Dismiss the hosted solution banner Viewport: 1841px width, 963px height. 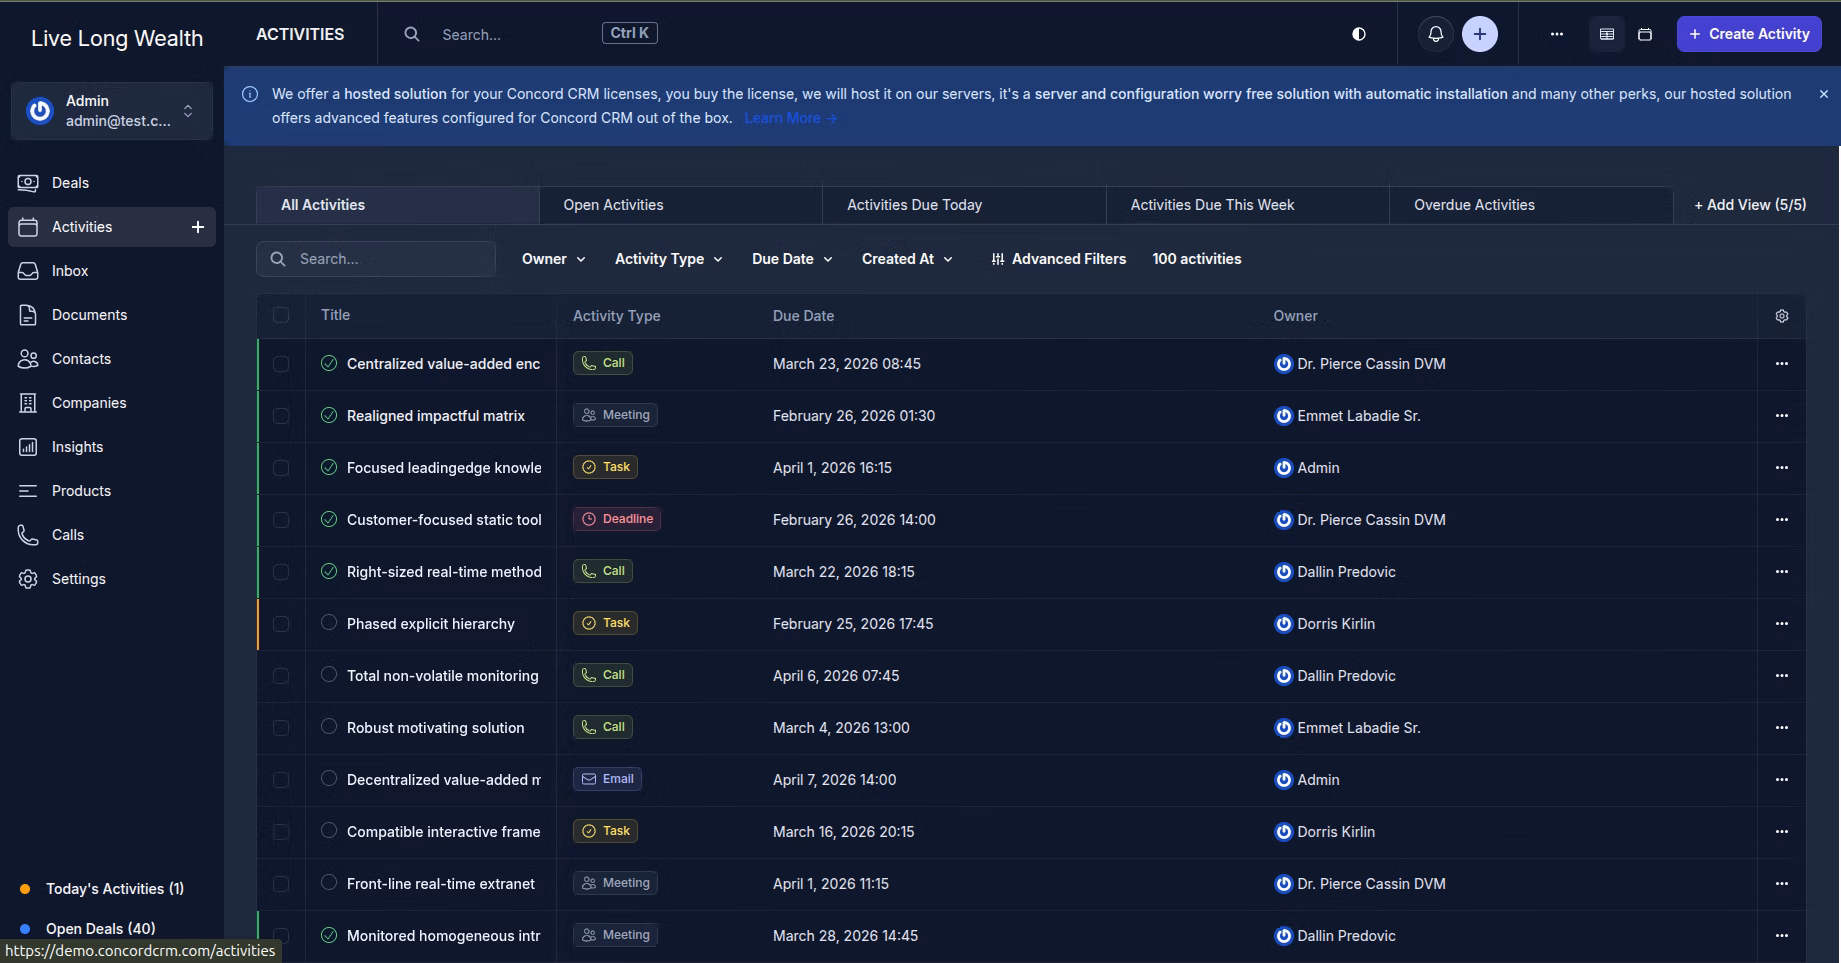click(x=1823, y=94)
